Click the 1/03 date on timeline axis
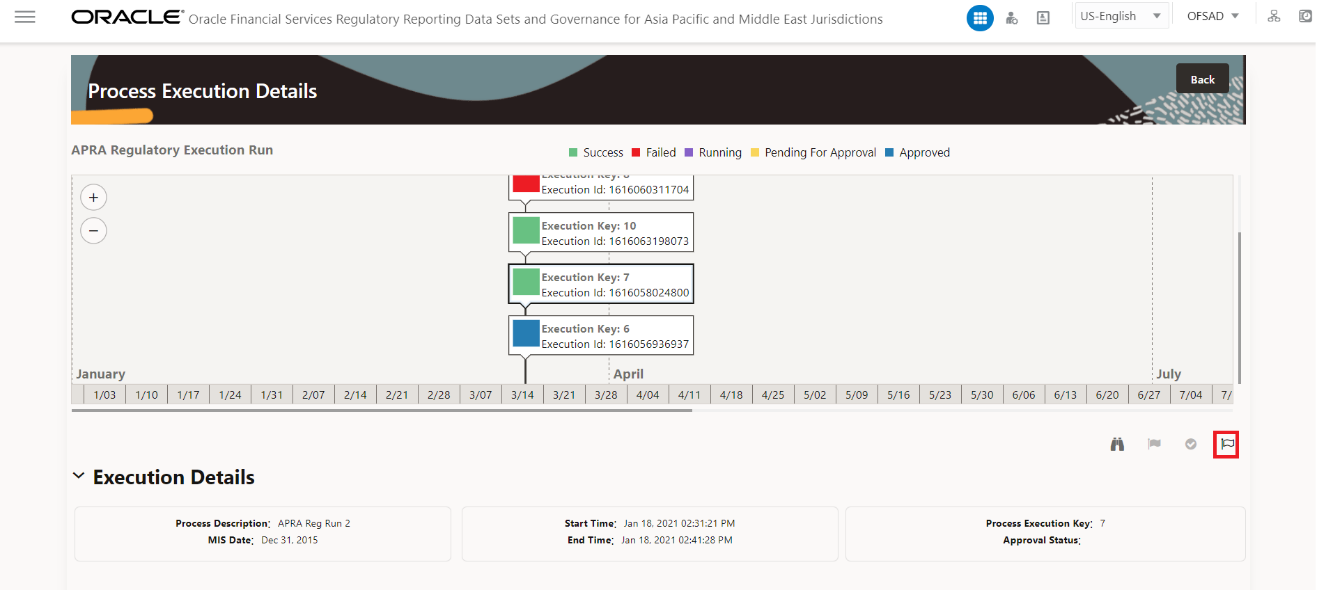This screenshot has height=590, width=1326. pos(105,395)
